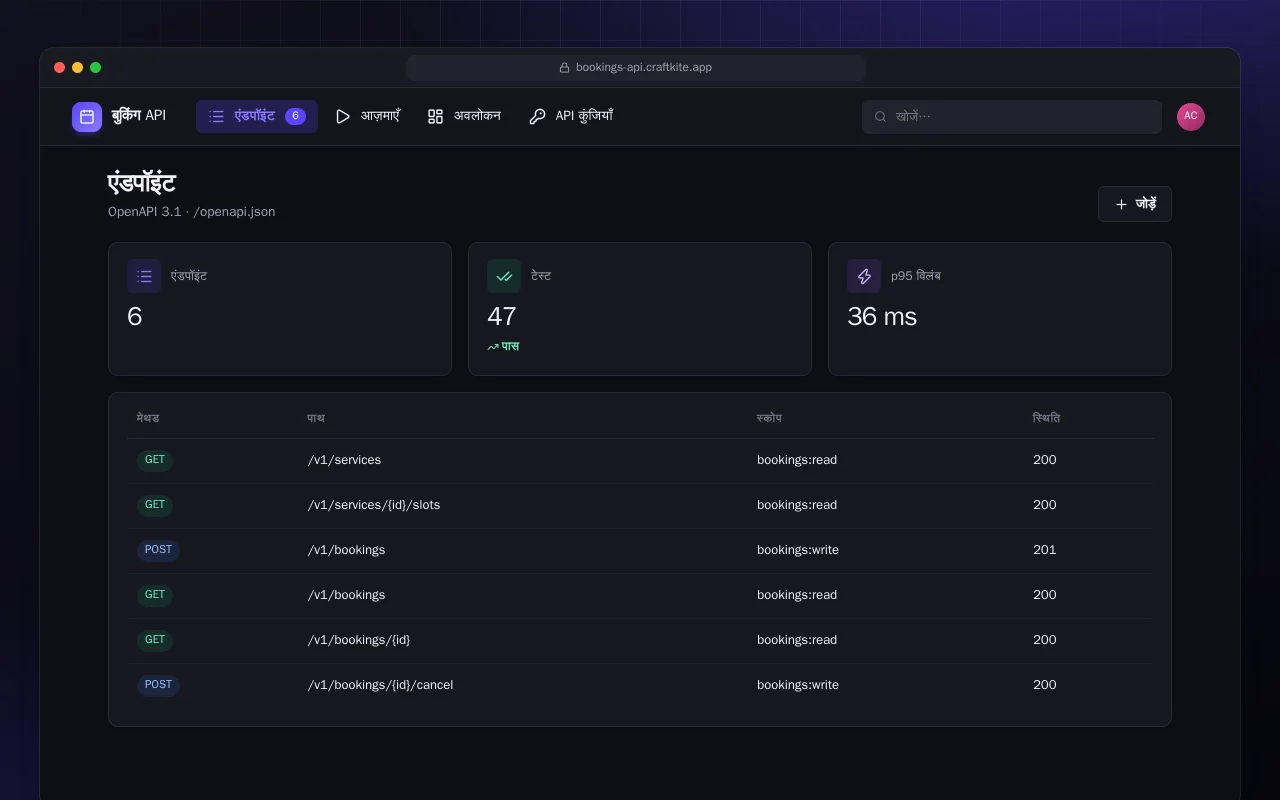Open the /v1/services endpoint row
1280x800 pixels.
640,461
